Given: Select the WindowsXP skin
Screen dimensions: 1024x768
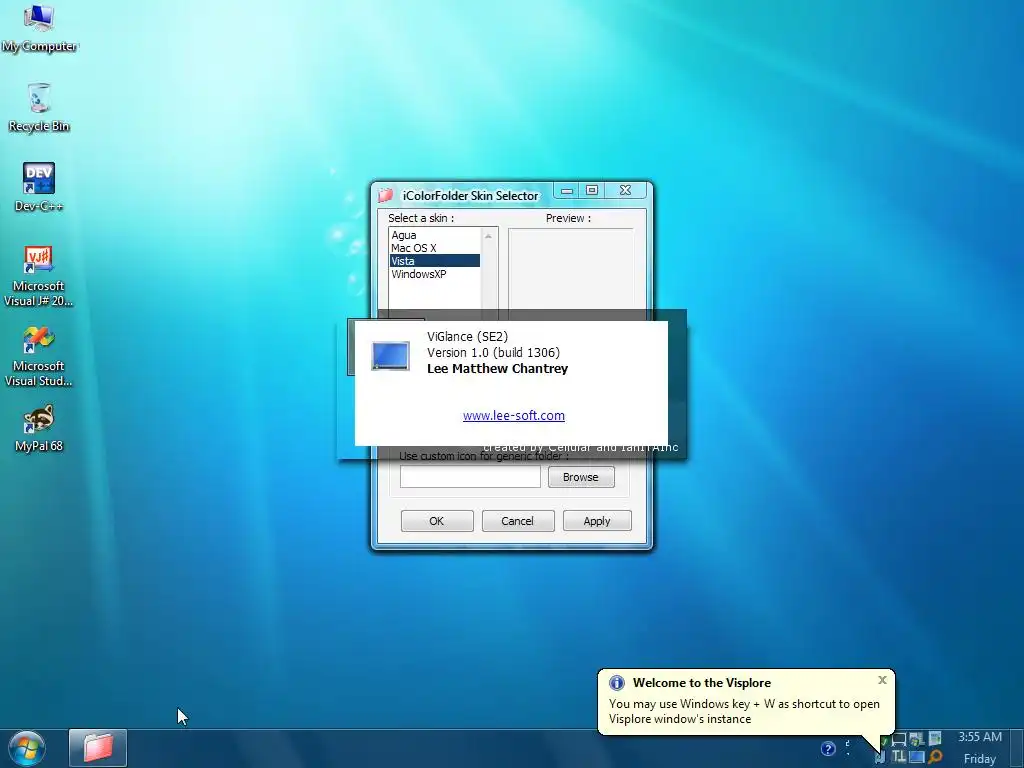Looking at the screenshot, I should (x=434, y=274).
